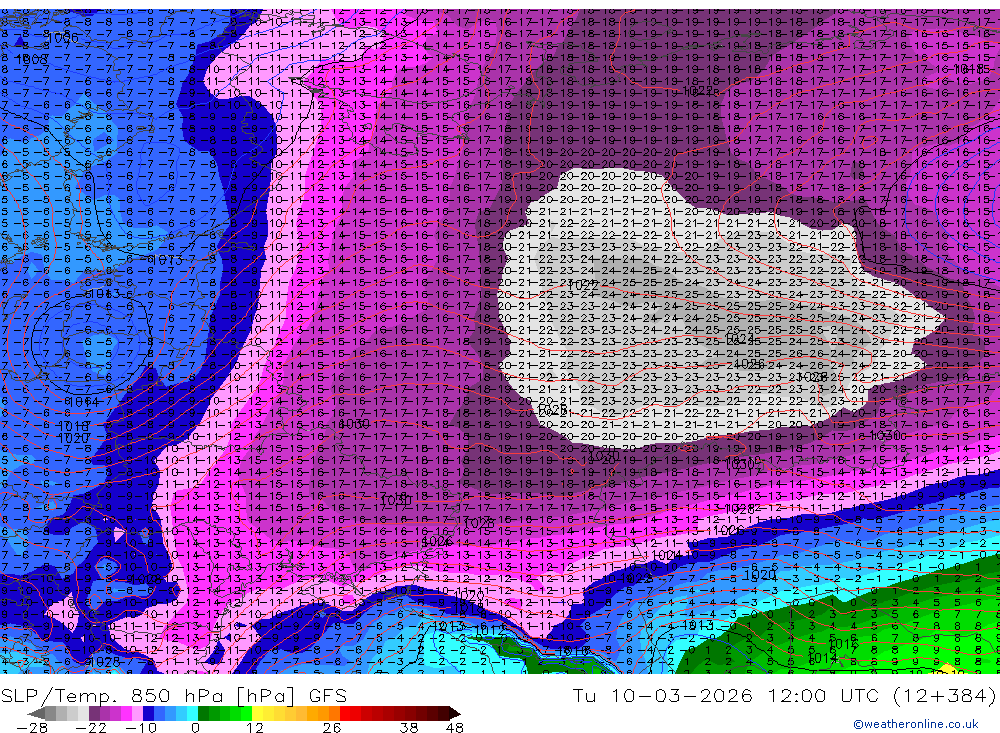Click the '-22' legend value
The height and width of the screenshot is (733, 1000).
91,728
